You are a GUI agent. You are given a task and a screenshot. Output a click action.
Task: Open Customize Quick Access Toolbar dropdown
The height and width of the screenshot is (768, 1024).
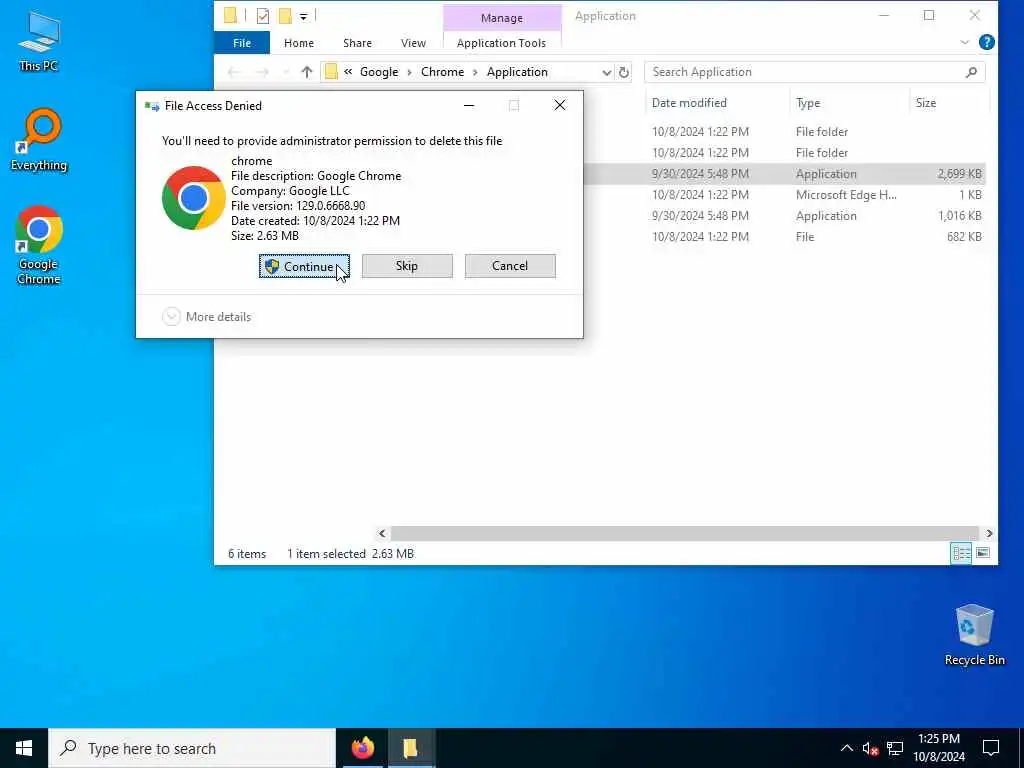click(x=304, y=16)
